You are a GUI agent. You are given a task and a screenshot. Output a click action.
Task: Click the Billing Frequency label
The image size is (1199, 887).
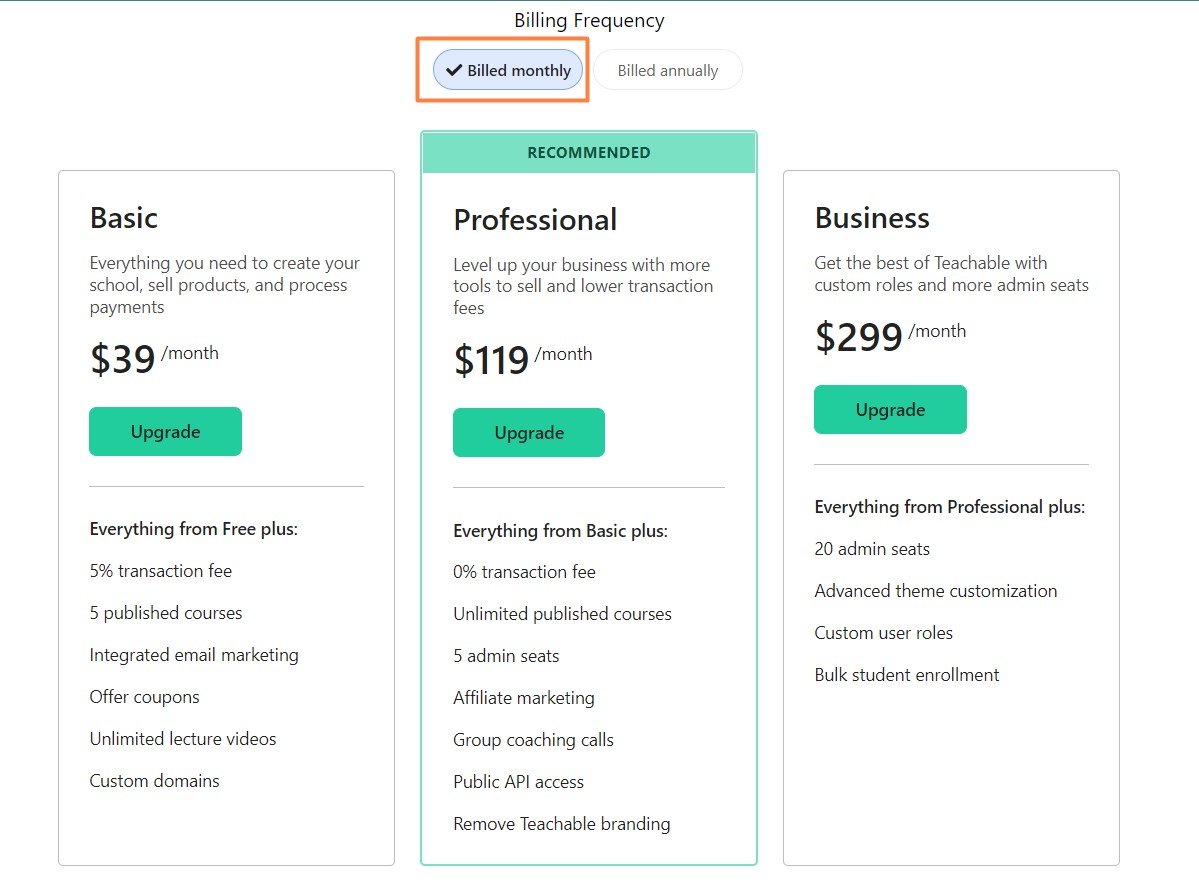[x=589, y=20]
